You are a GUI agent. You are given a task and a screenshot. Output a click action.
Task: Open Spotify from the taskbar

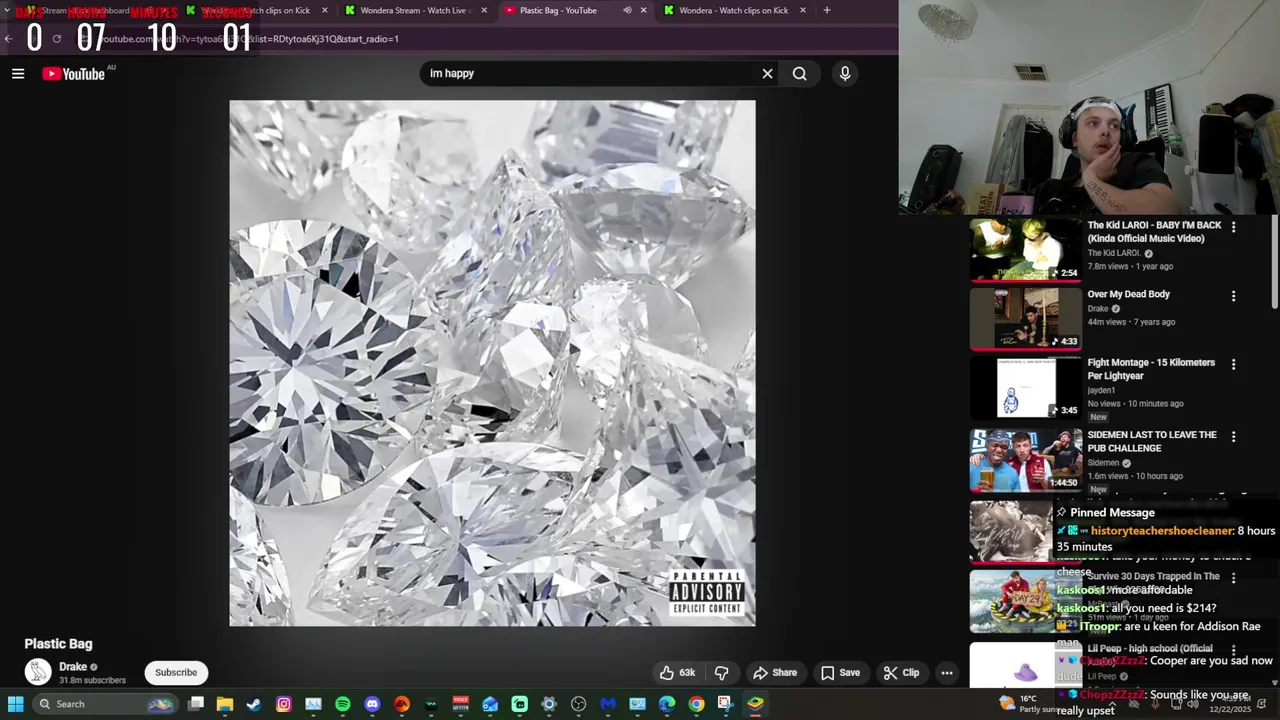pos(343,704)
